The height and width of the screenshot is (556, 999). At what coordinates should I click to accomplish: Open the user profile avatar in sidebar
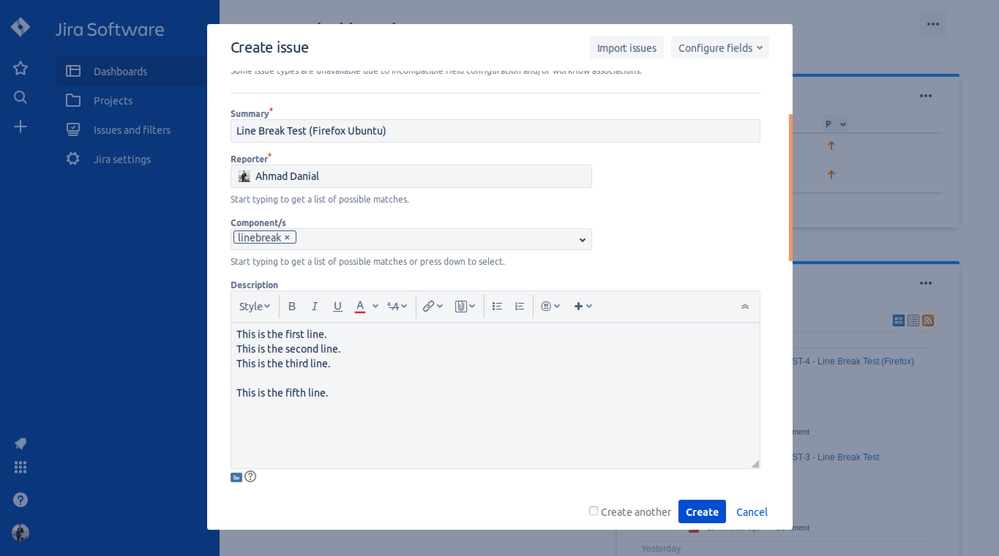[20, 532]
